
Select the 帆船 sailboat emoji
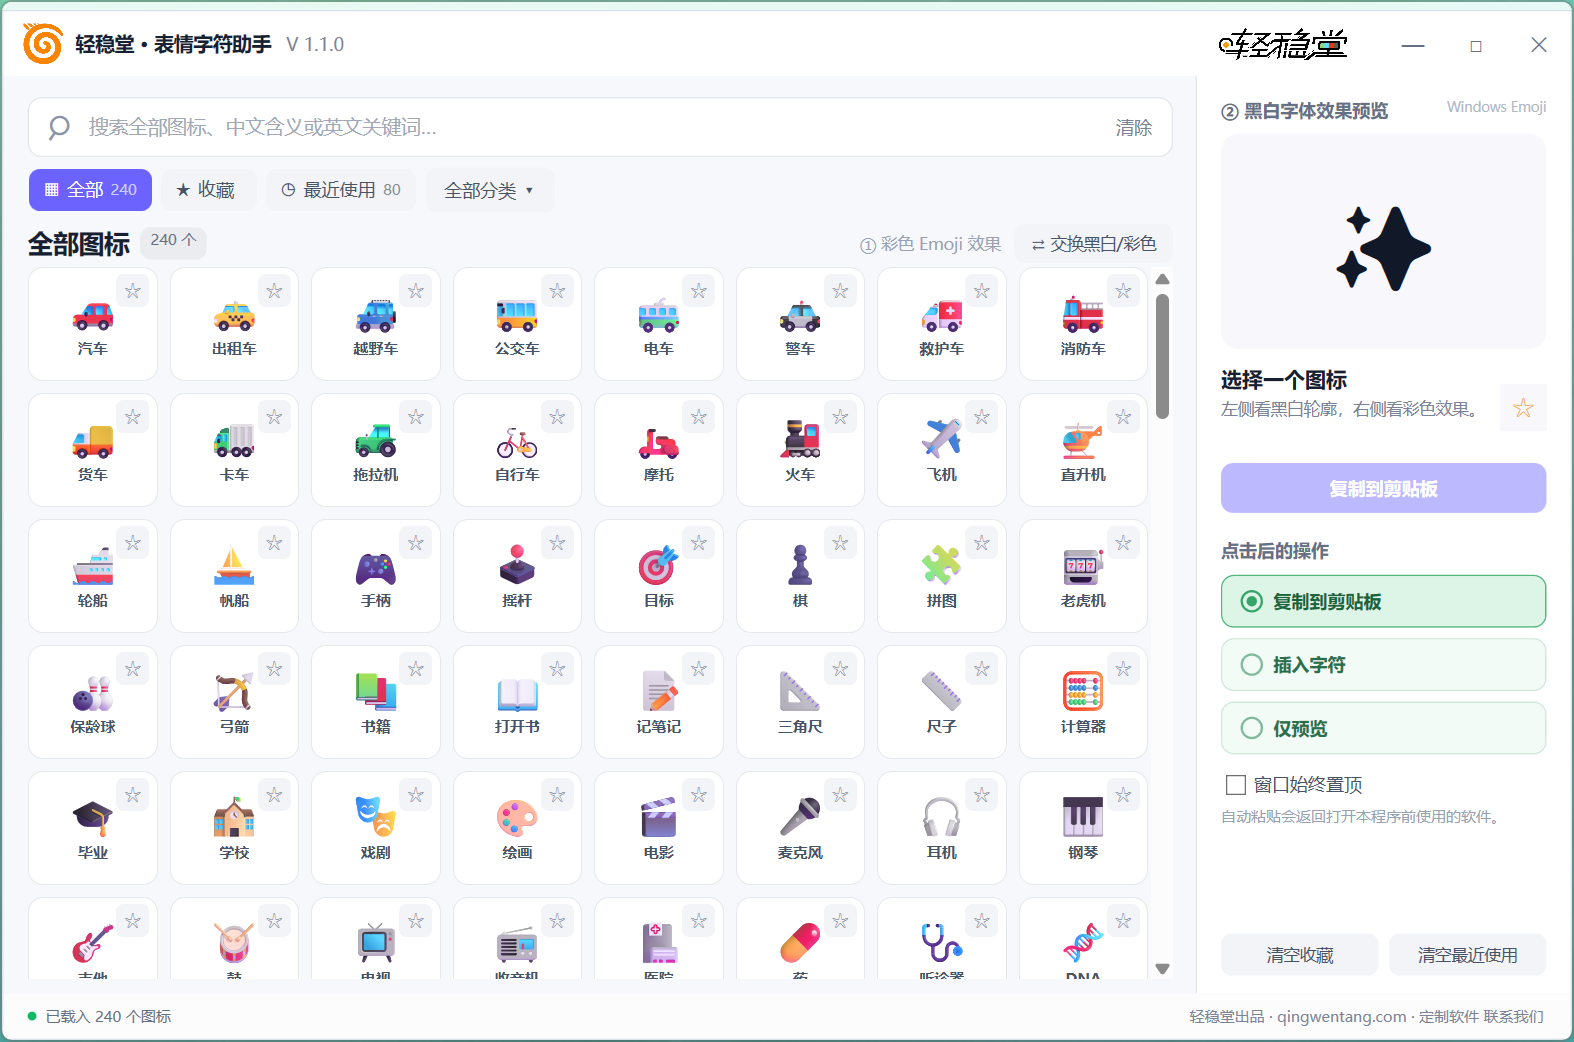tap(234, 576)
